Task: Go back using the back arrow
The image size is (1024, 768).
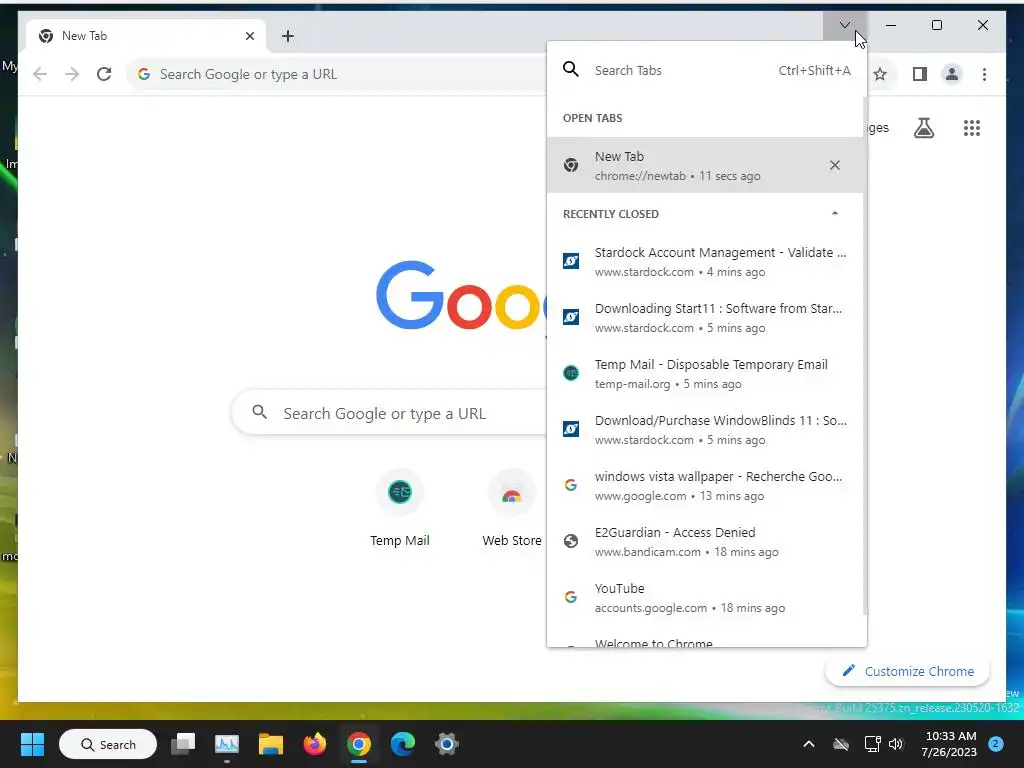Action: (40, 74)
